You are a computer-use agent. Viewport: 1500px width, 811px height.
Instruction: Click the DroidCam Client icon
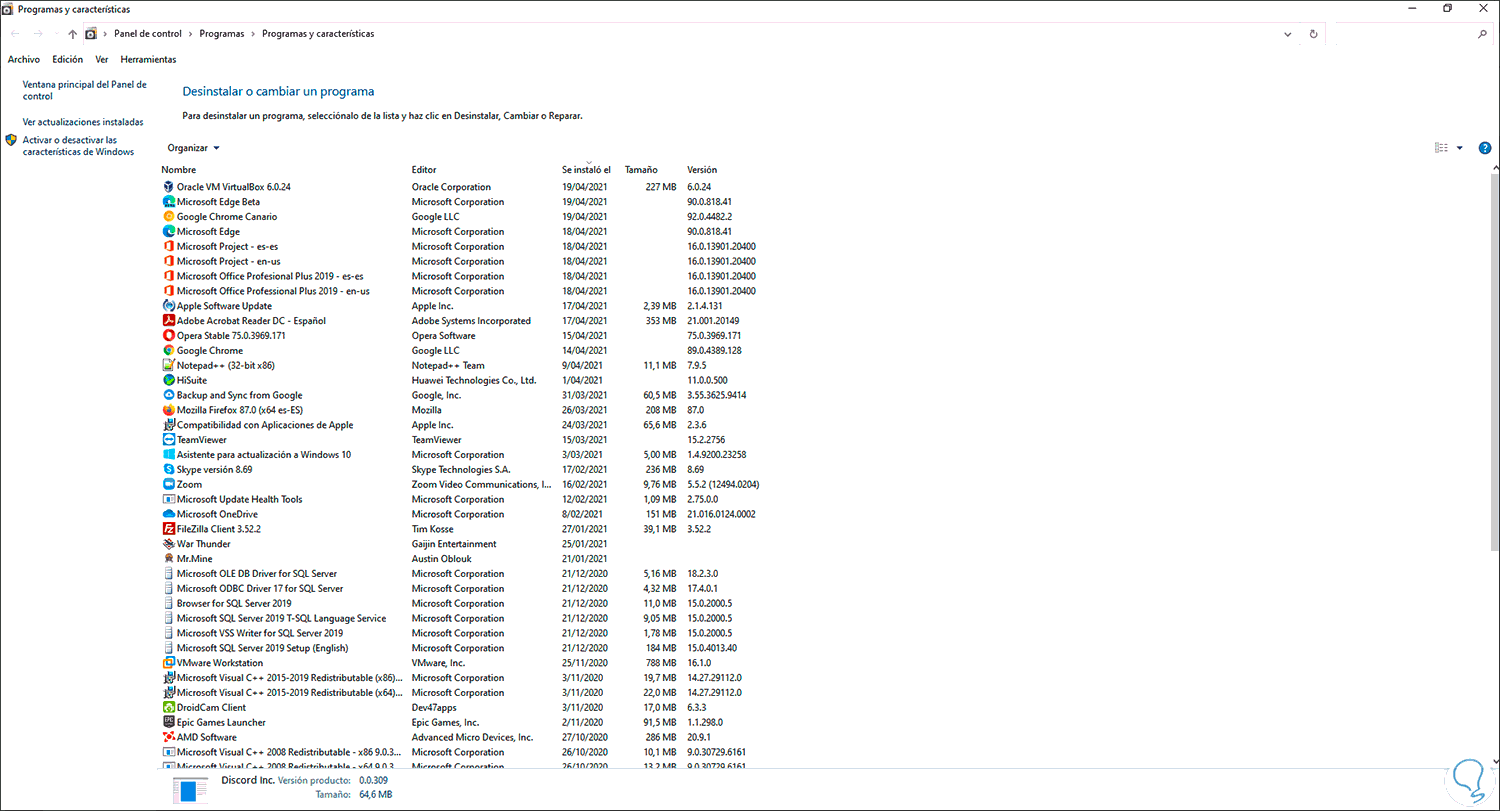point(168,708)
